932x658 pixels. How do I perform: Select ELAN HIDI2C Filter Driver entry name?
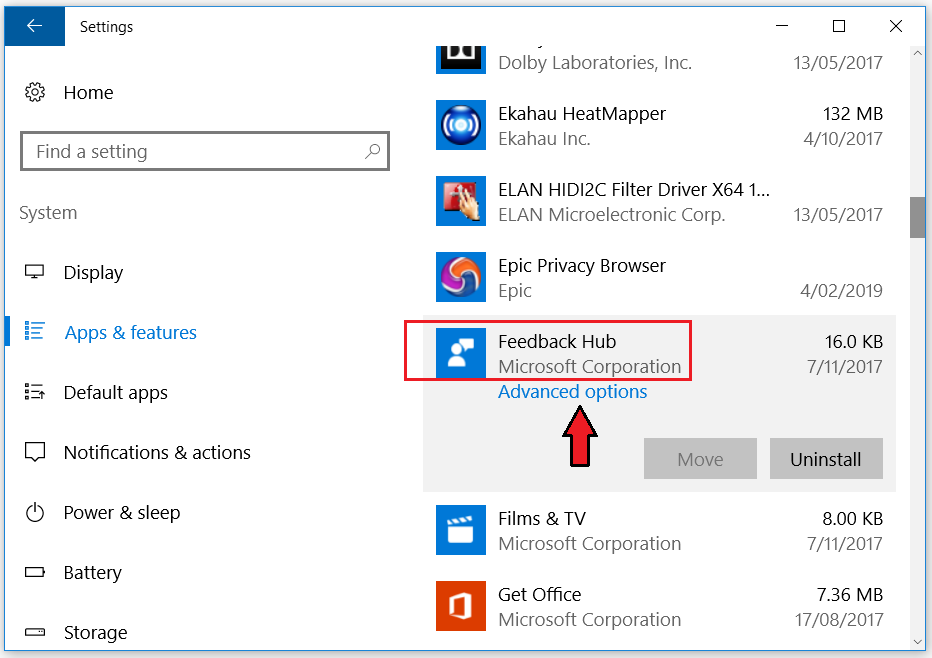634,189
